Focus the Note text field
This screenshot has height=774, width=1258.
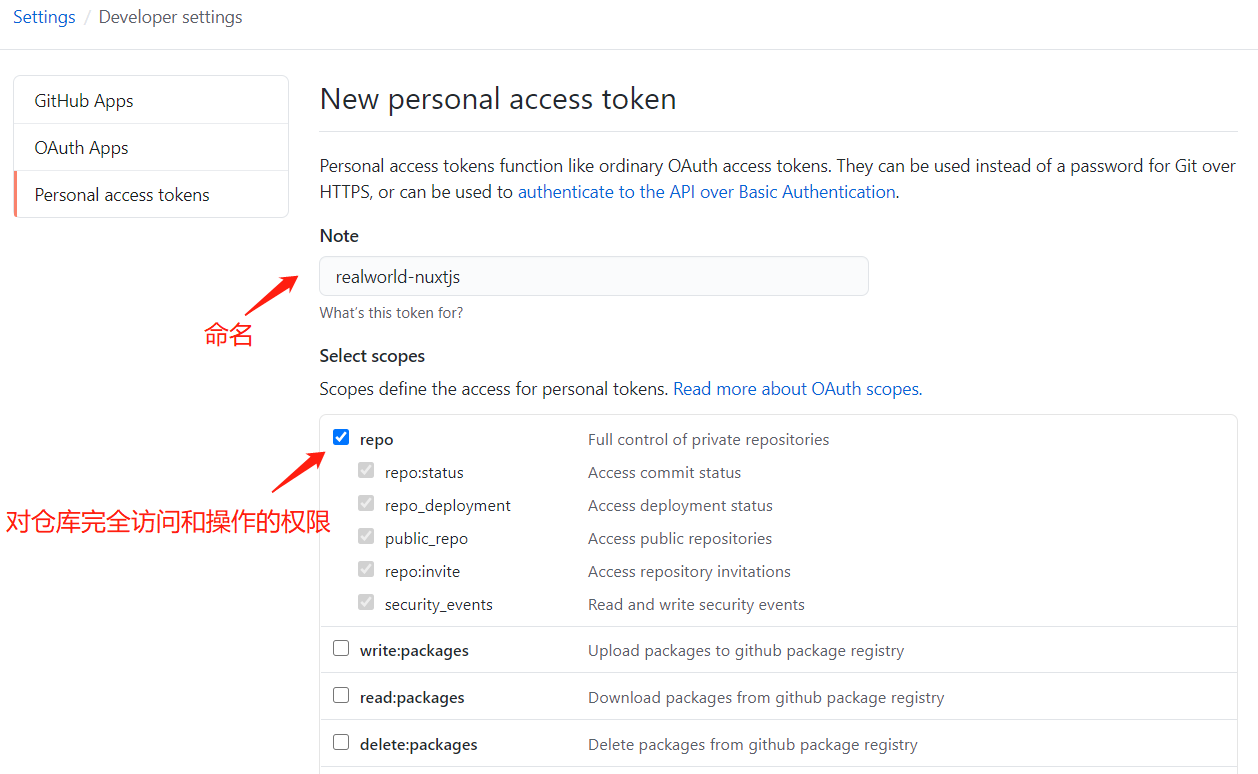pos(594,276)
